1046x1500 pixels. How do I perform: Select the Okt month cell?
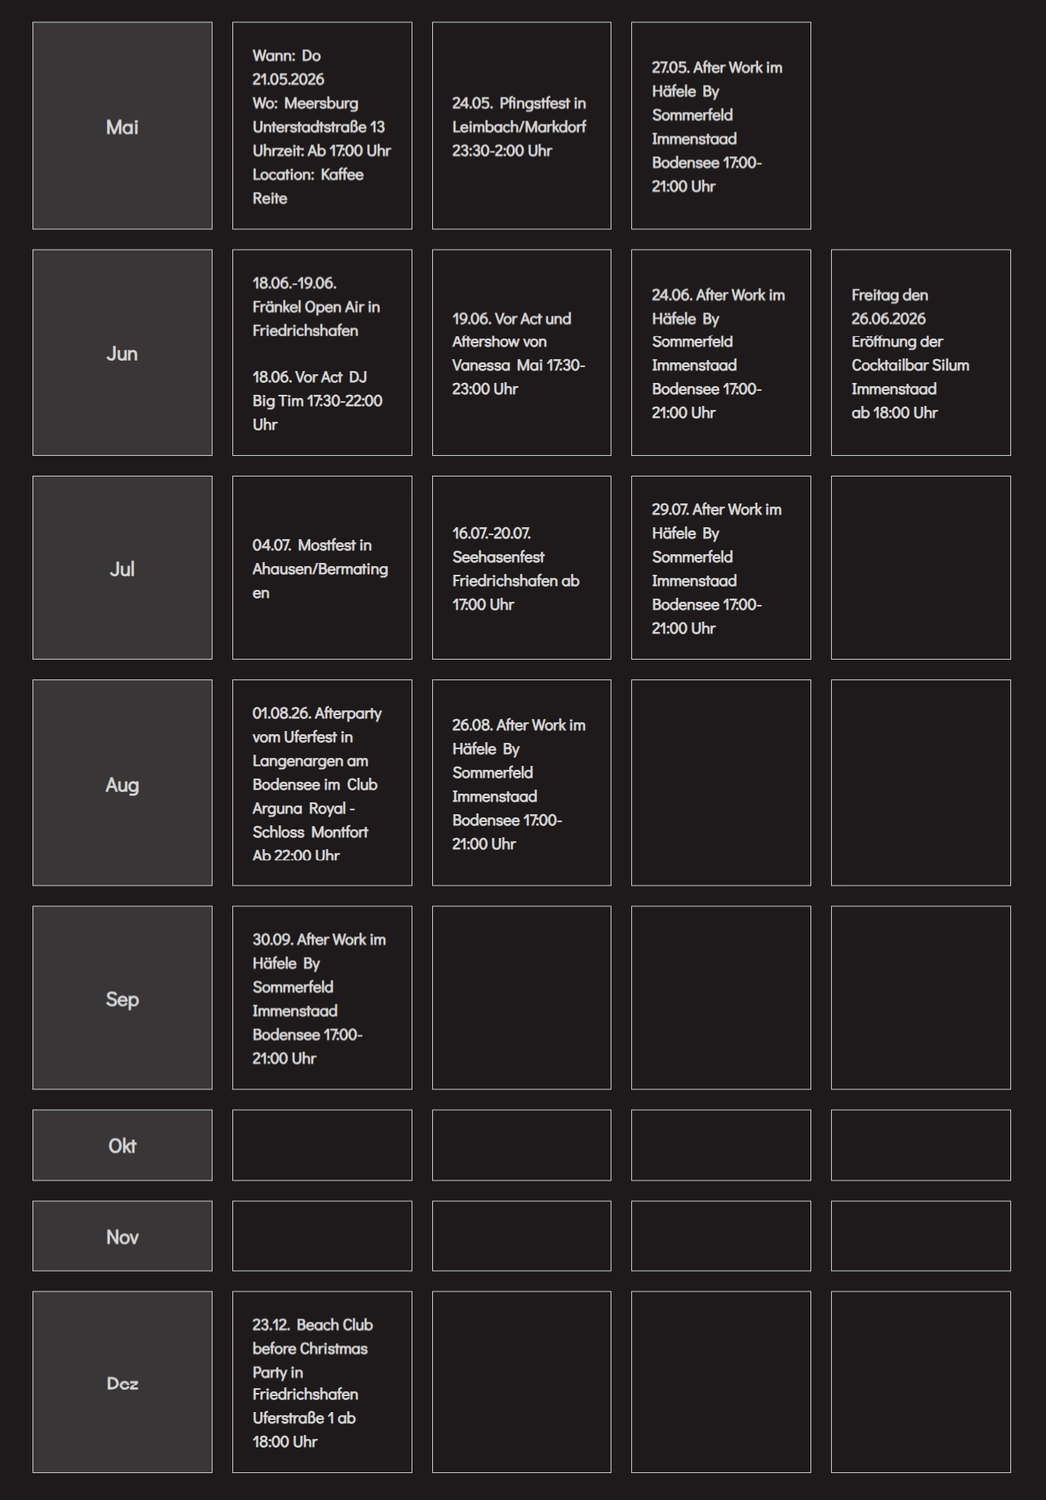coord(122,1145)
